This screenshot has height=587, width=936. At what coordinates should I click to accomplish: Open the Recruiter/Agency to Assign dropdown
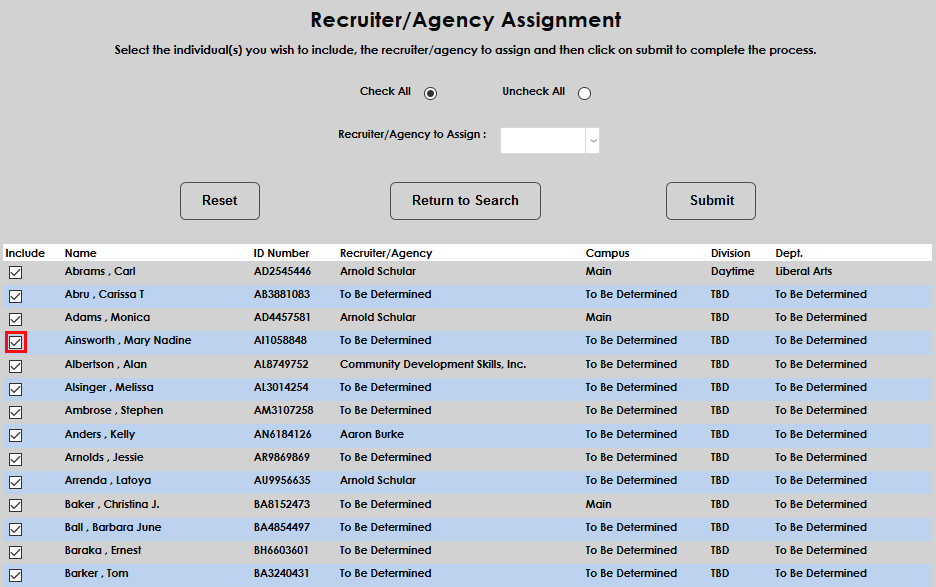tap(592, 140)
